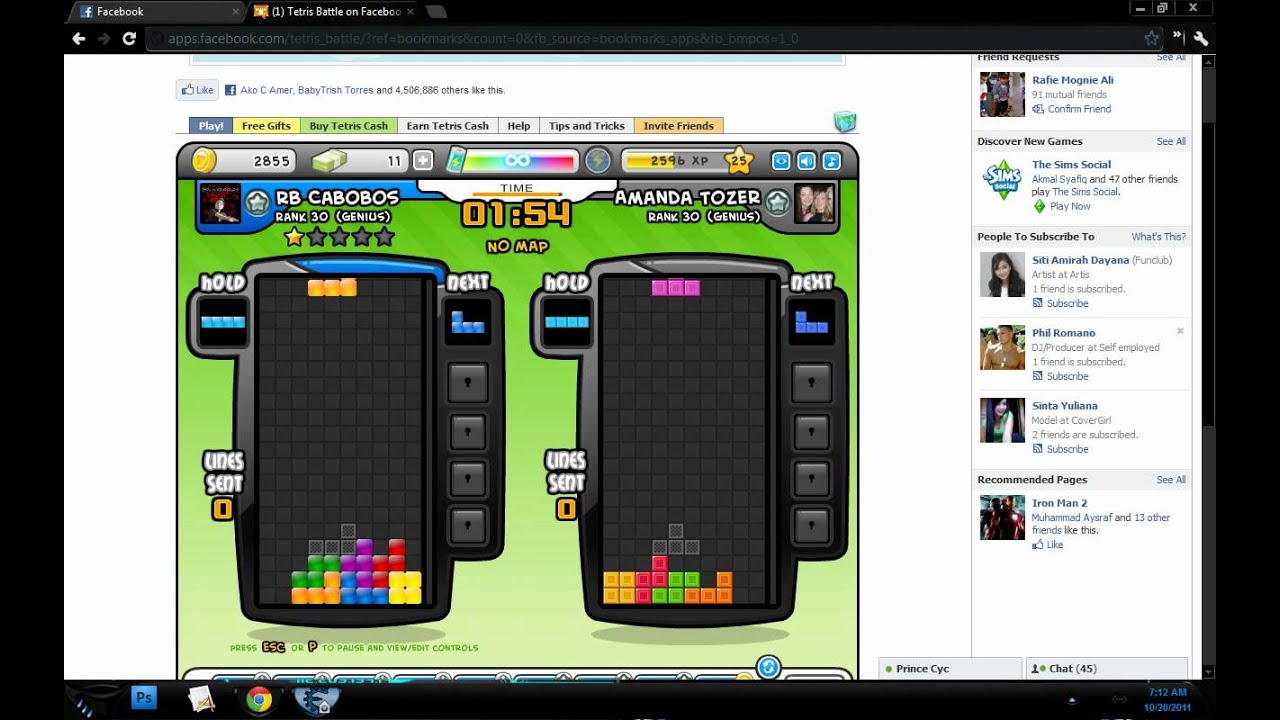
Task: Open the Free Gifts tab
Action: click(x=266, y=126)
